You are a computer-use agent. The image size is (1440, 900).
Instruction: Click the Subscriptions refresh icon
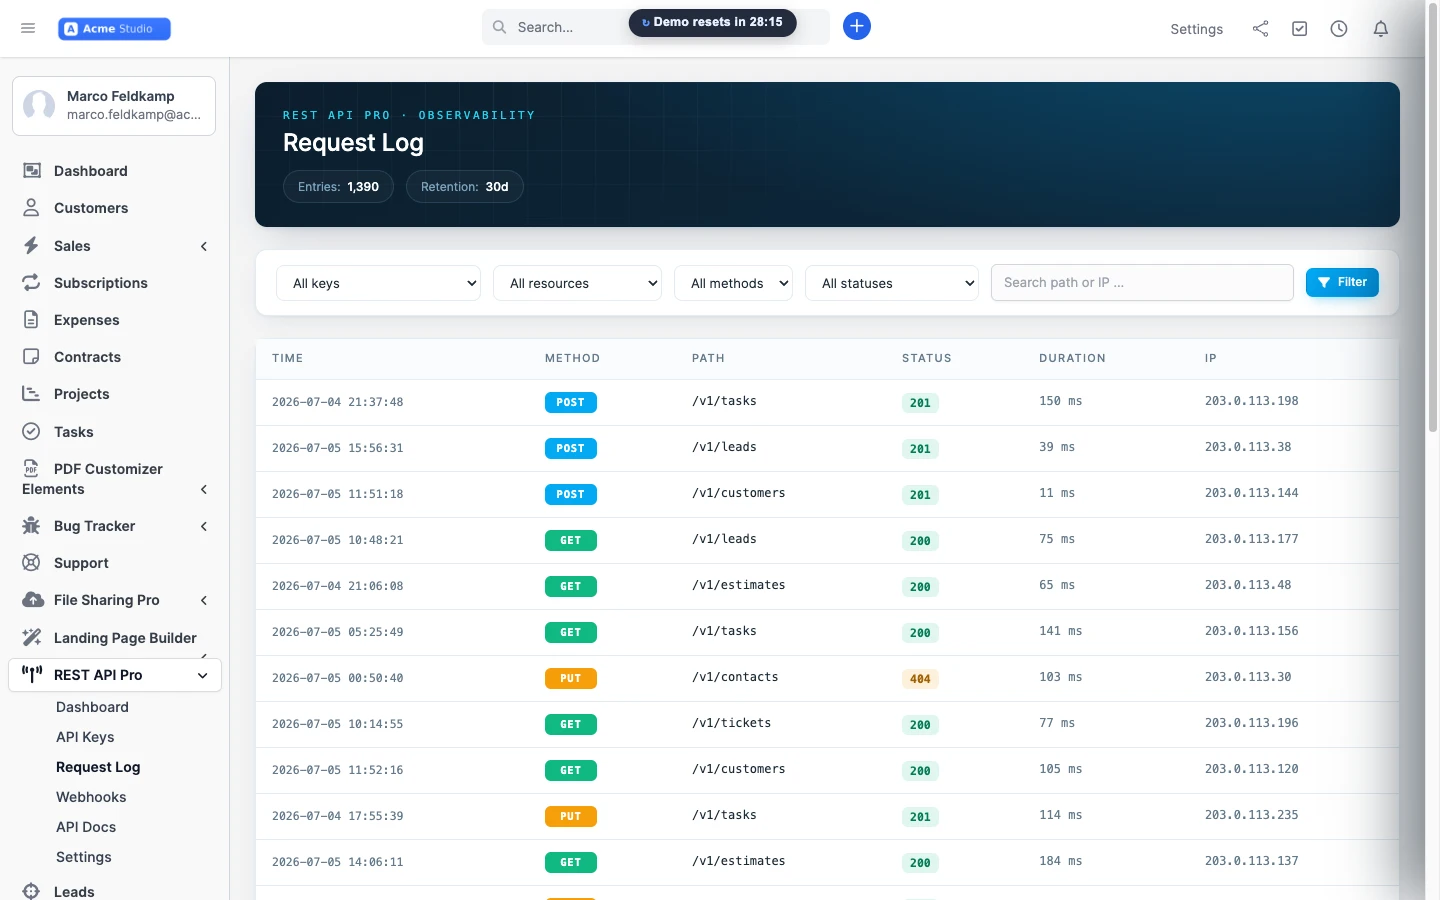(32, 283)
